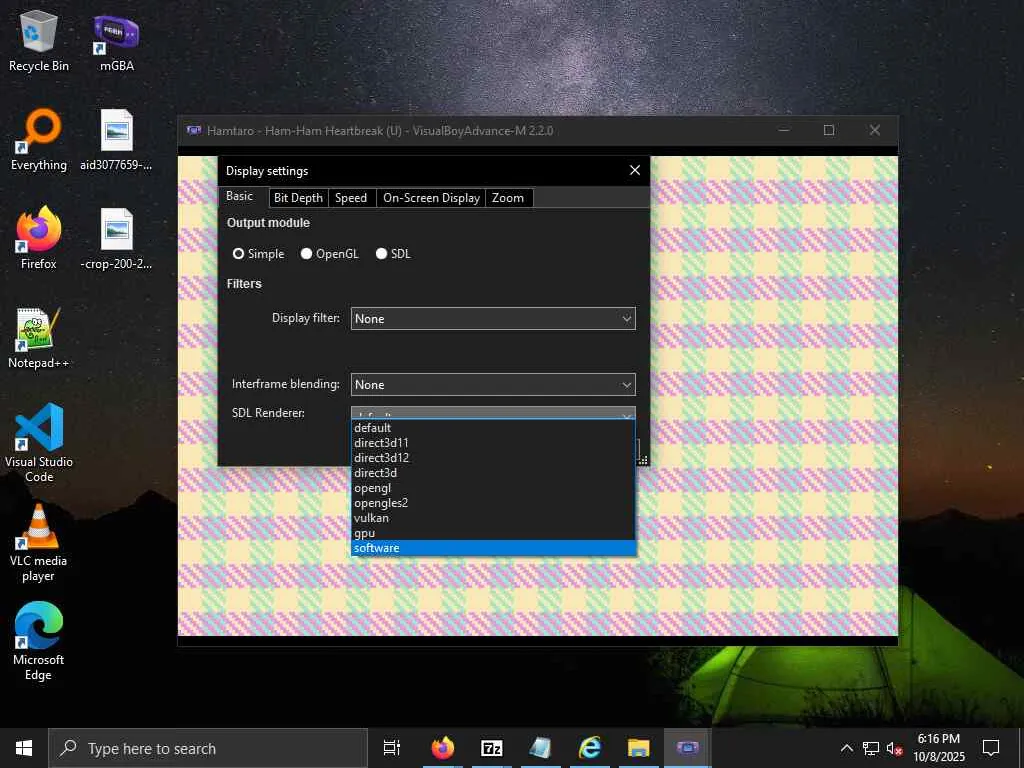Select the Simple output module
This screenshot has height=768, width=1024.
[259, 253]
